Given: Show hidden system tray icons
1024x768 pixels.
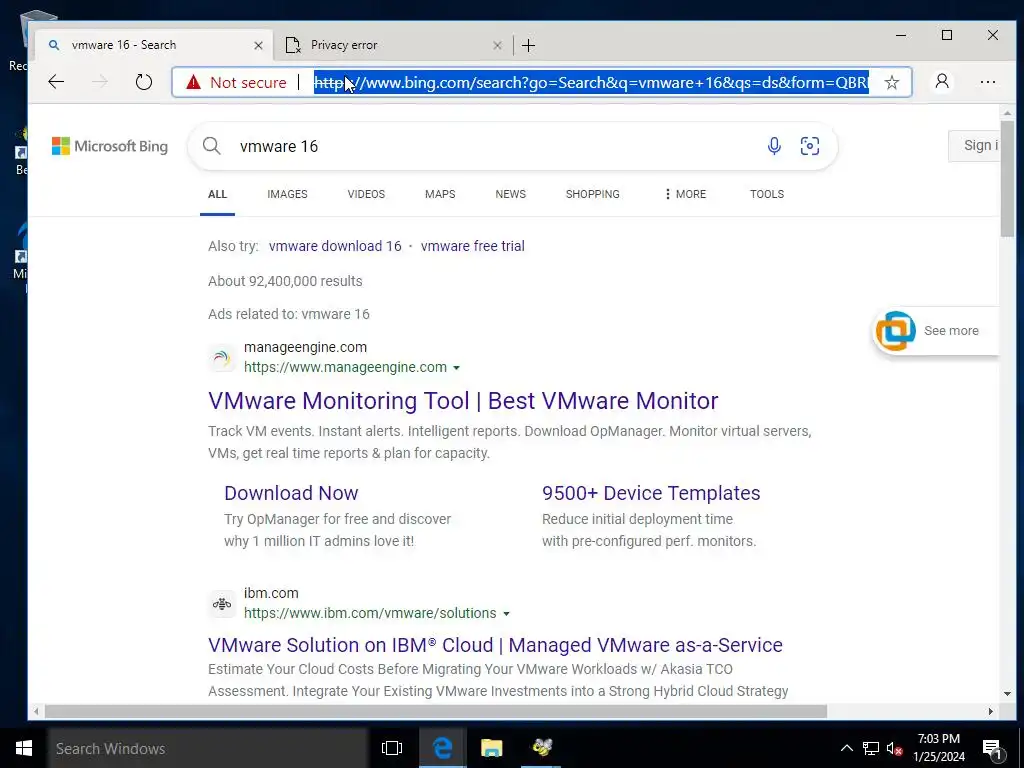Looking at the screenshot, I should pos(846,748).
